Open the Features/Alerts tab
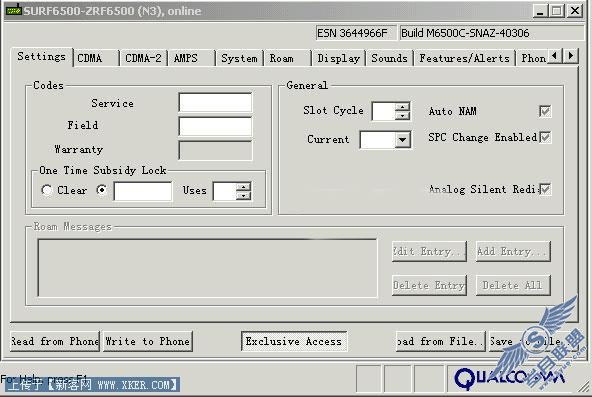 (x=464, y=58)
